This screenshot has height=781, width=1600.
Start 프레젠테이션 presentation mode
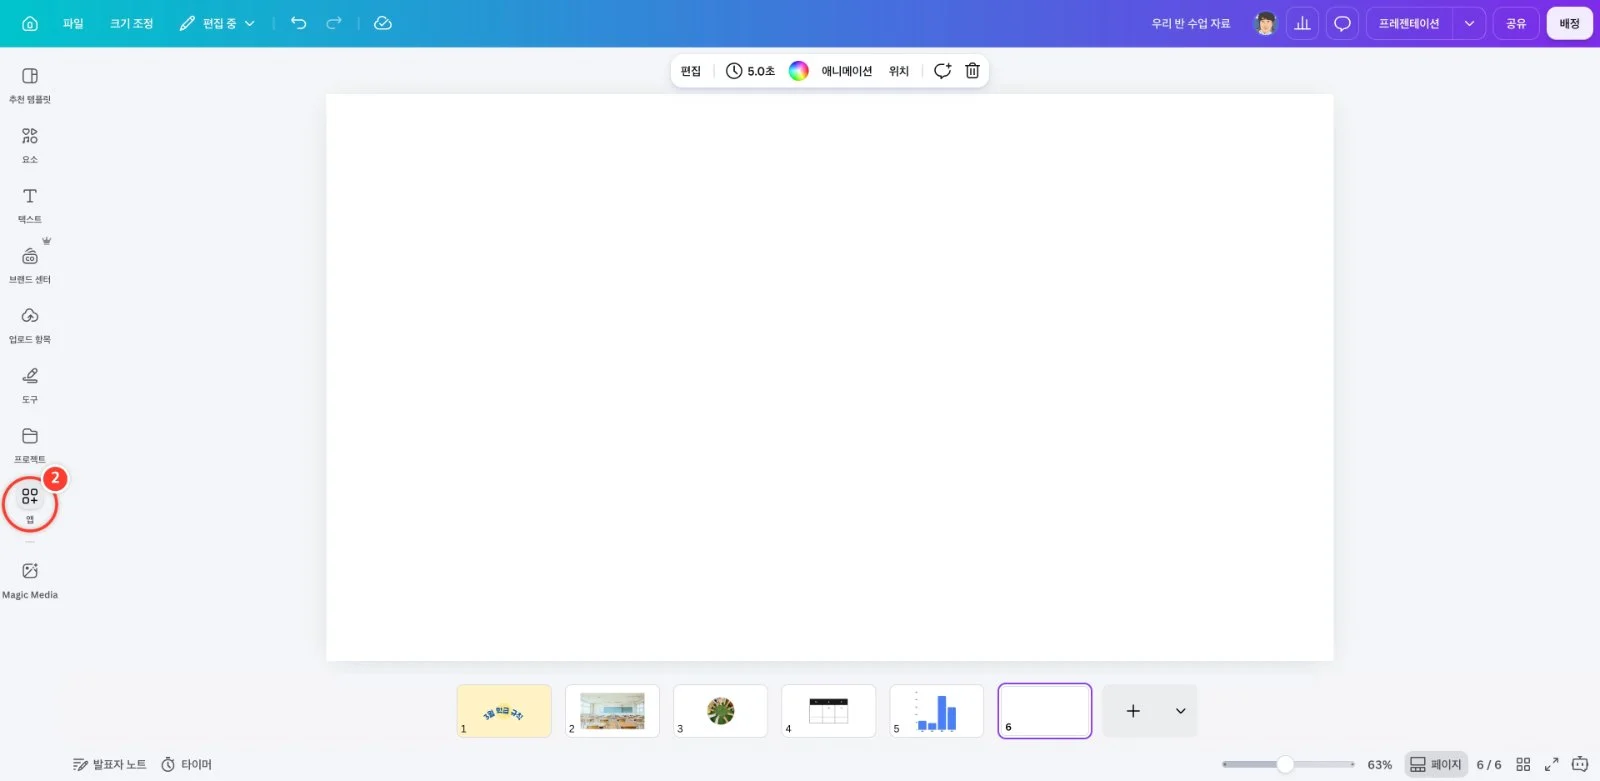tap(1409, 23)
